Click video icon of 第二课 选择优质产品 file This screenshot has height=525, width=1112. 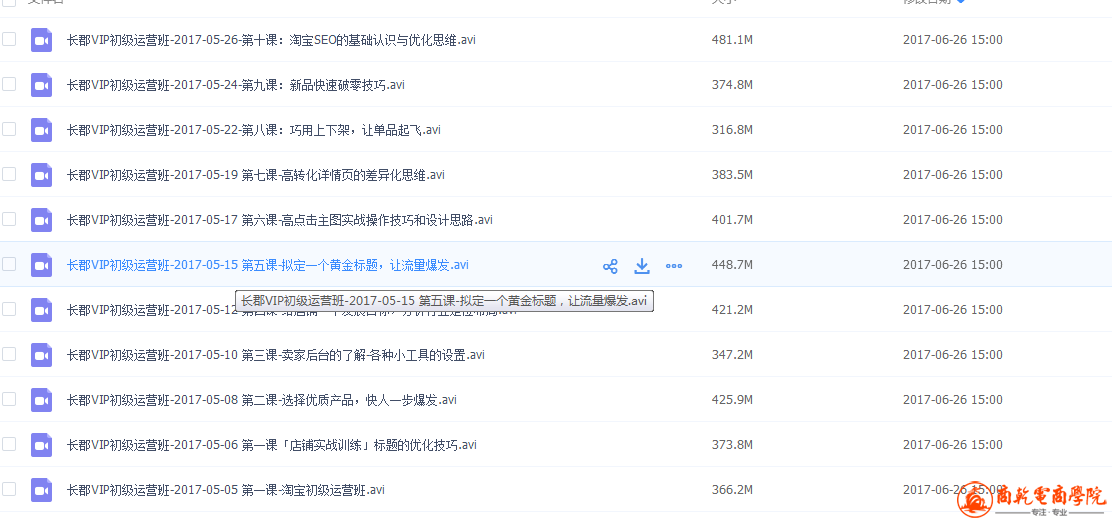(x=42, y=400)
